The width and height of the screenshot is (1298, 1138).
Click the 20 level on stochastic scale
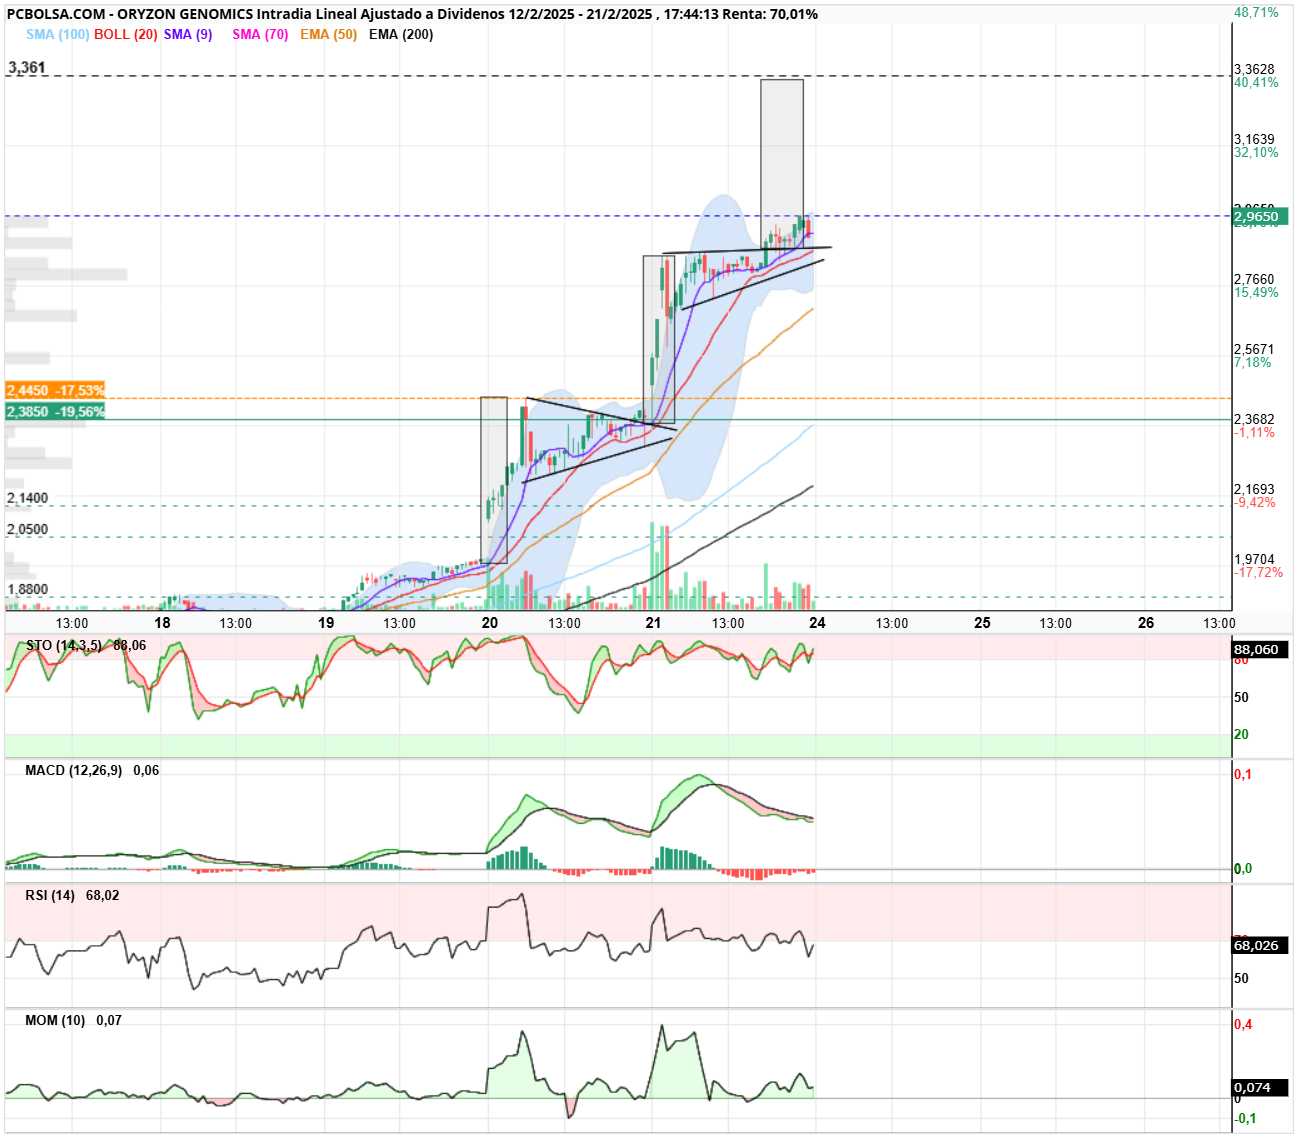[1241, 734]
